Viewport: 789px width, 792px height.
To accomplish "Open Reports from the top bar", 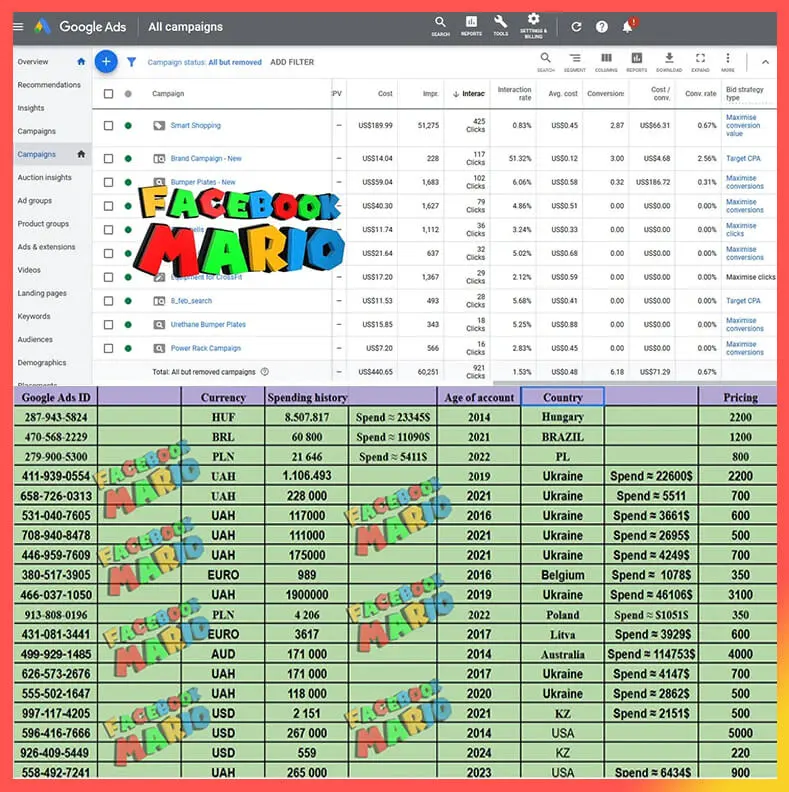I will 471,26.
